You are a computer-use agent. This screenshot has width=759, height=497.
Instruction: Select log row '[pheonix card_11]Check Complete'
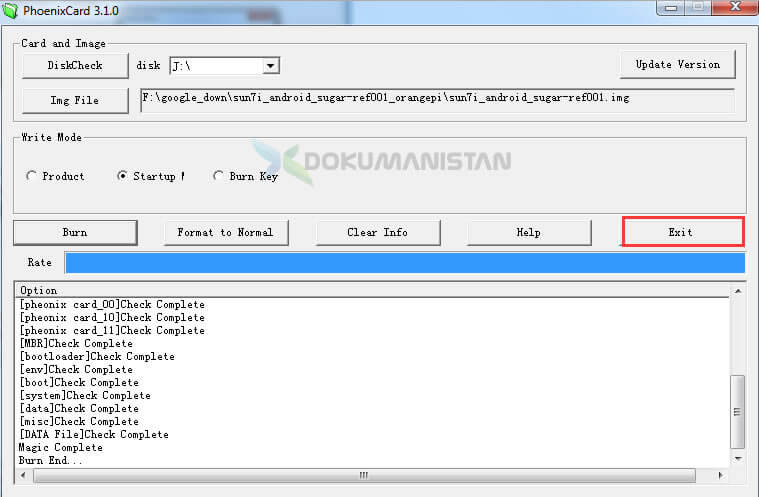click(x=112, y=331)
